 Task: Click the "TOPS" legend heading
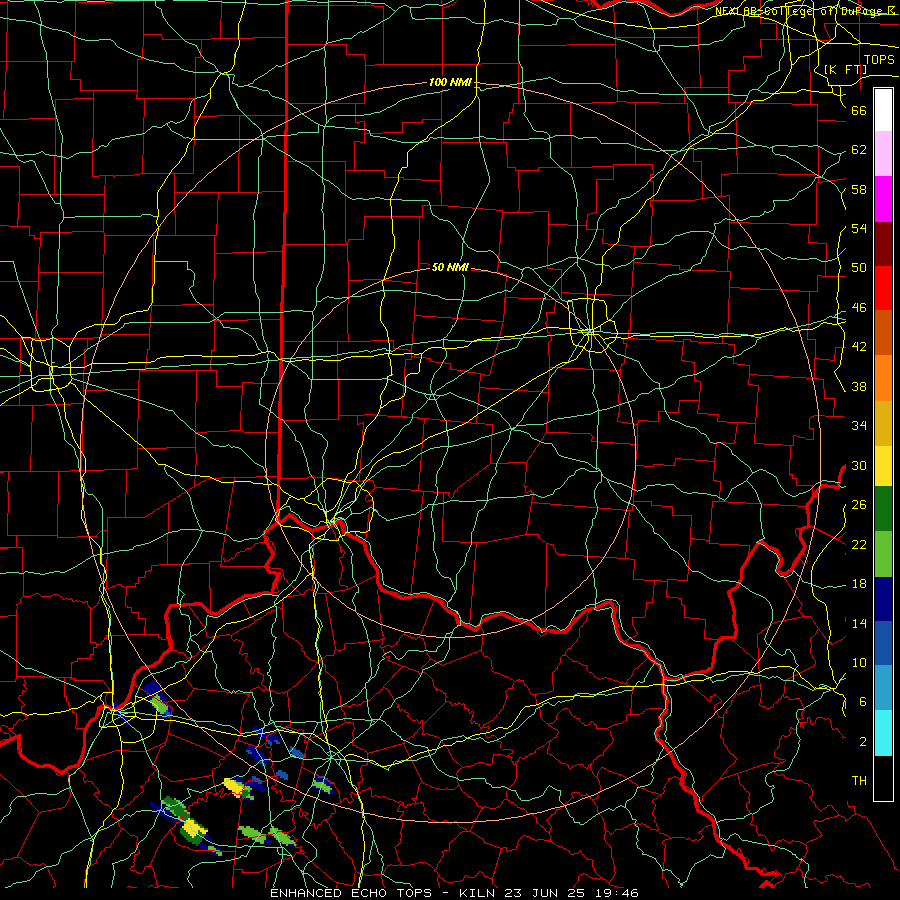tap(879, 60)
